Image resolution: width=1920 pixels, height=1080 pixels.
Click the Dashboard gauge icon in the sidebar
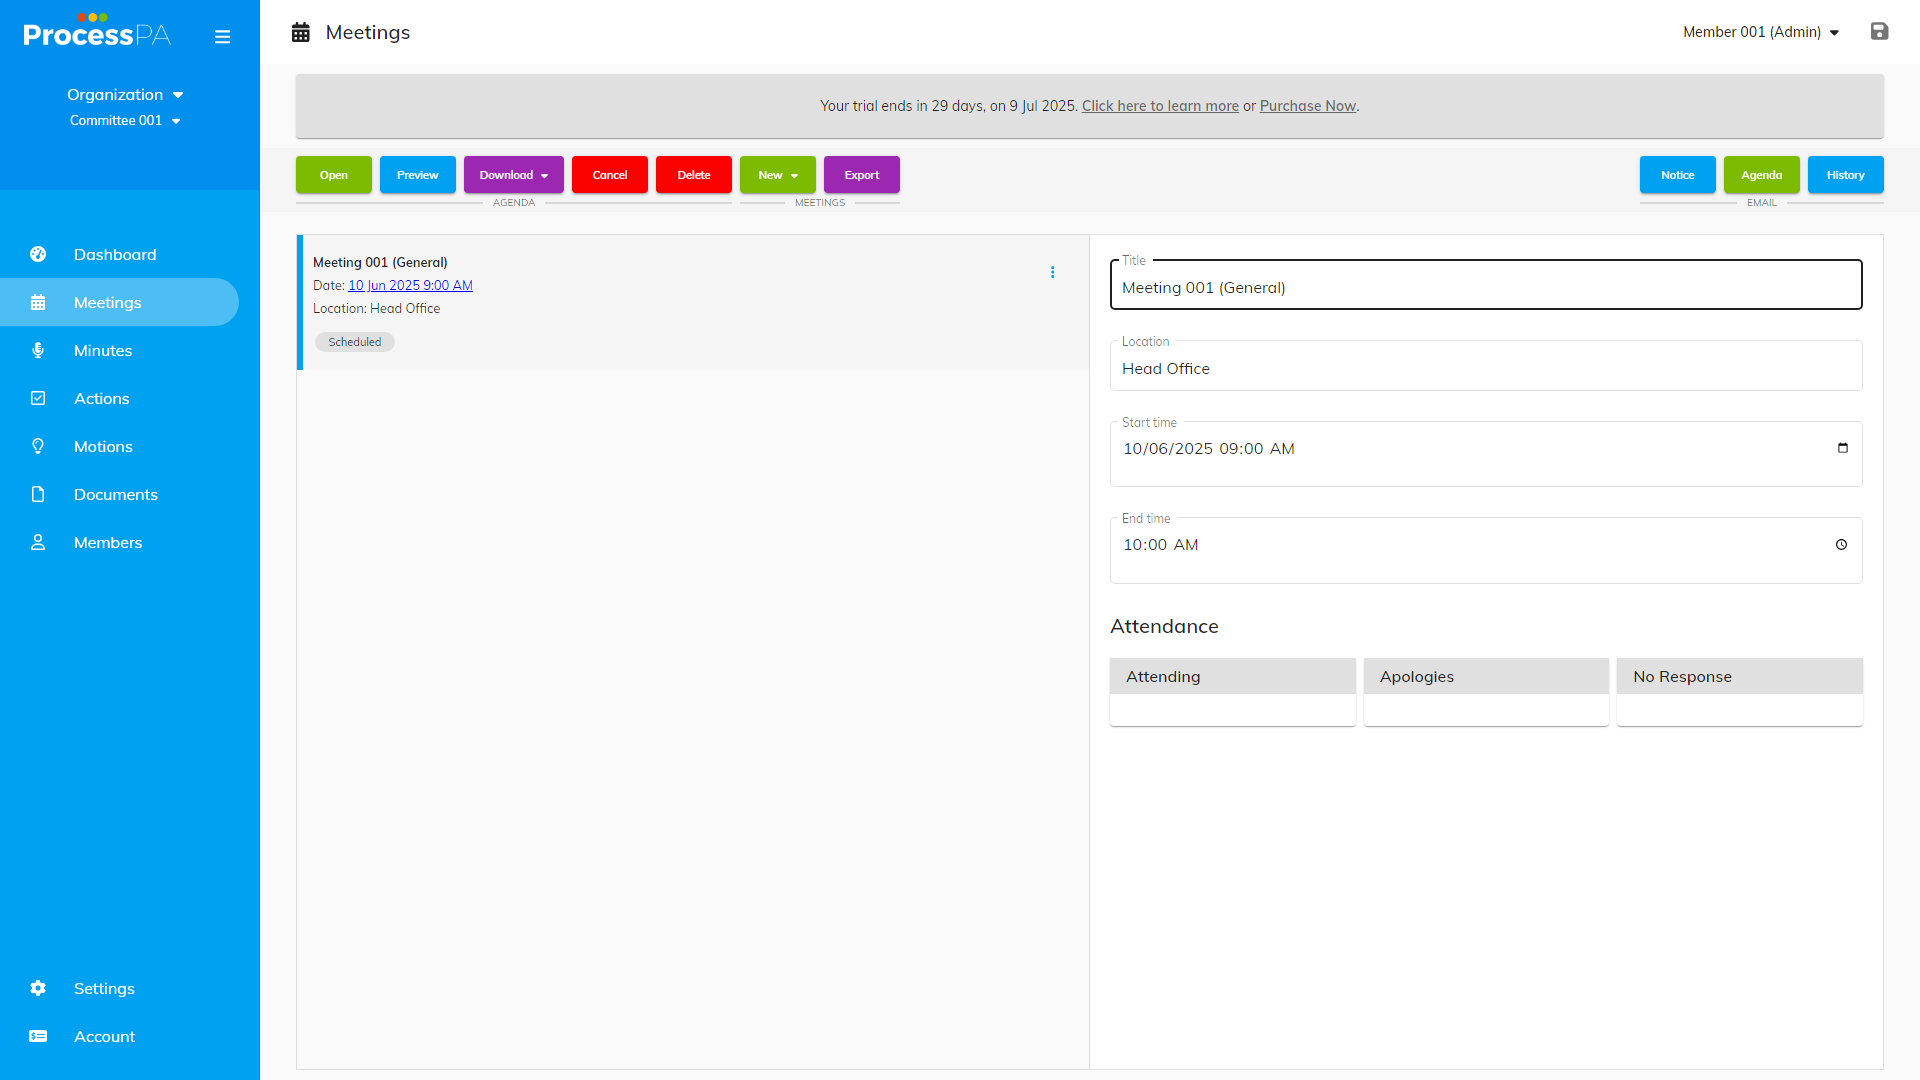(38, 254)
